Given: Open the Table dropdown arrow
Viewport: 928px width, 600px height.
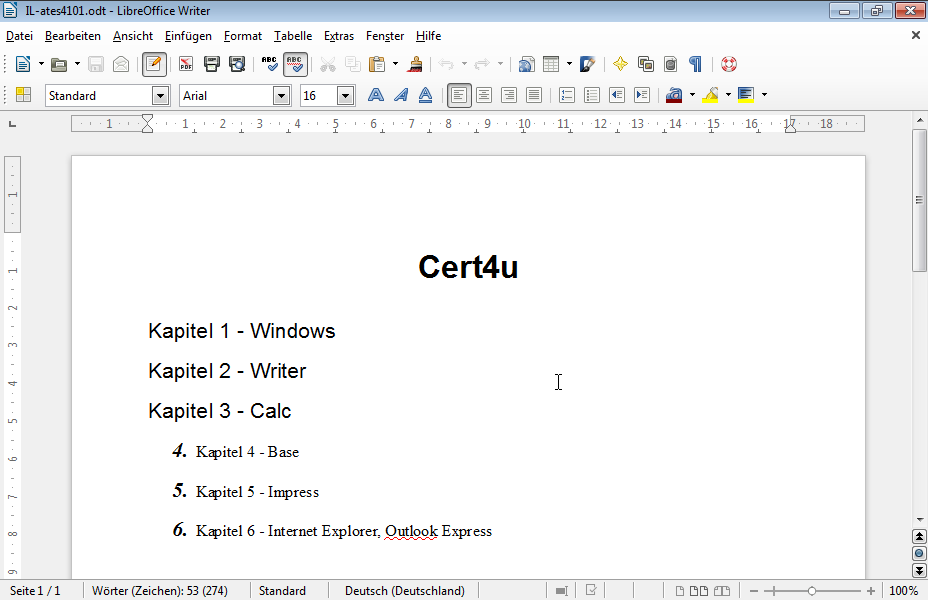Looking at the screenshot, I should (x=569, y=64).
